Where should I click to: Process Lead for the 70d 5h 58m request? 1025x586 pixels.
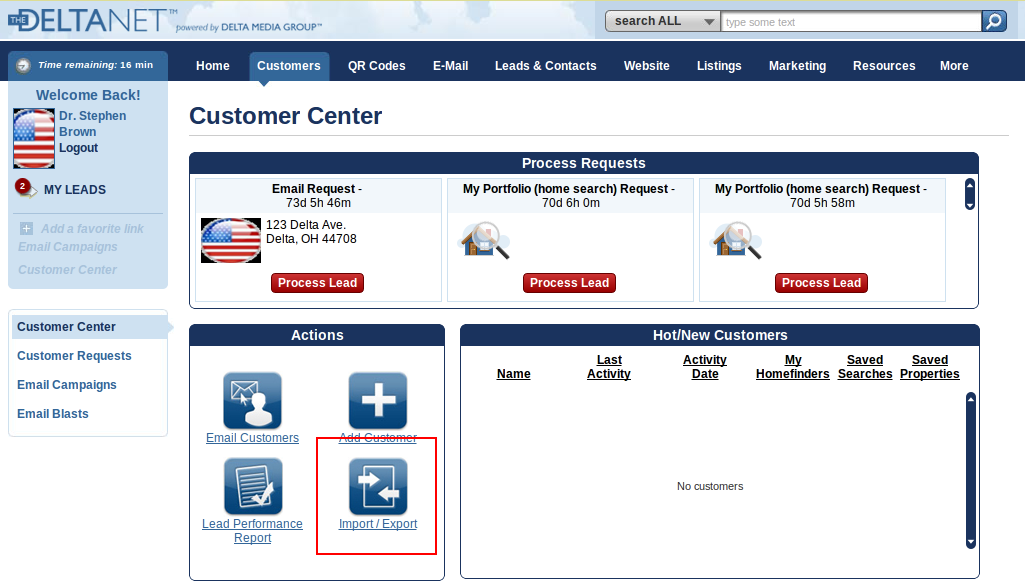pos(821,283)
